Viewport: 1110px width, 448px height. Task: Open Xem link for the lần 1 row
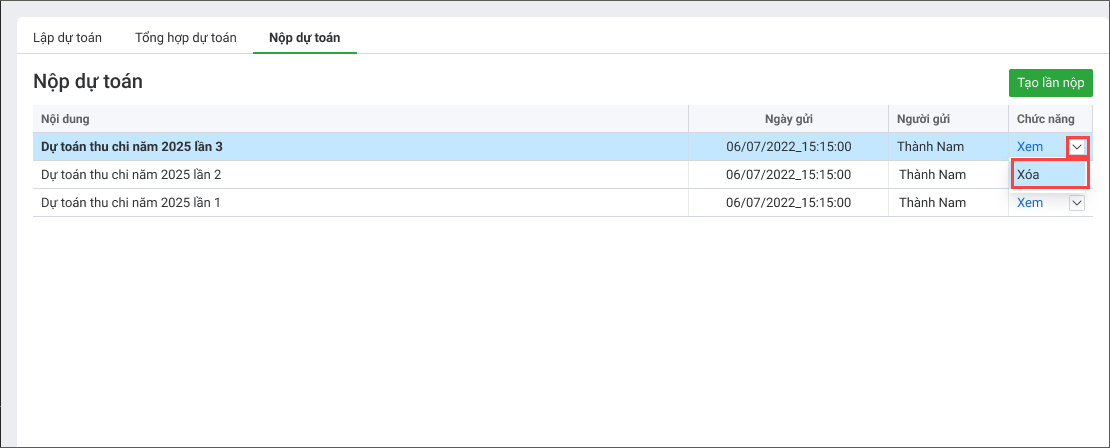[1029, 203]
